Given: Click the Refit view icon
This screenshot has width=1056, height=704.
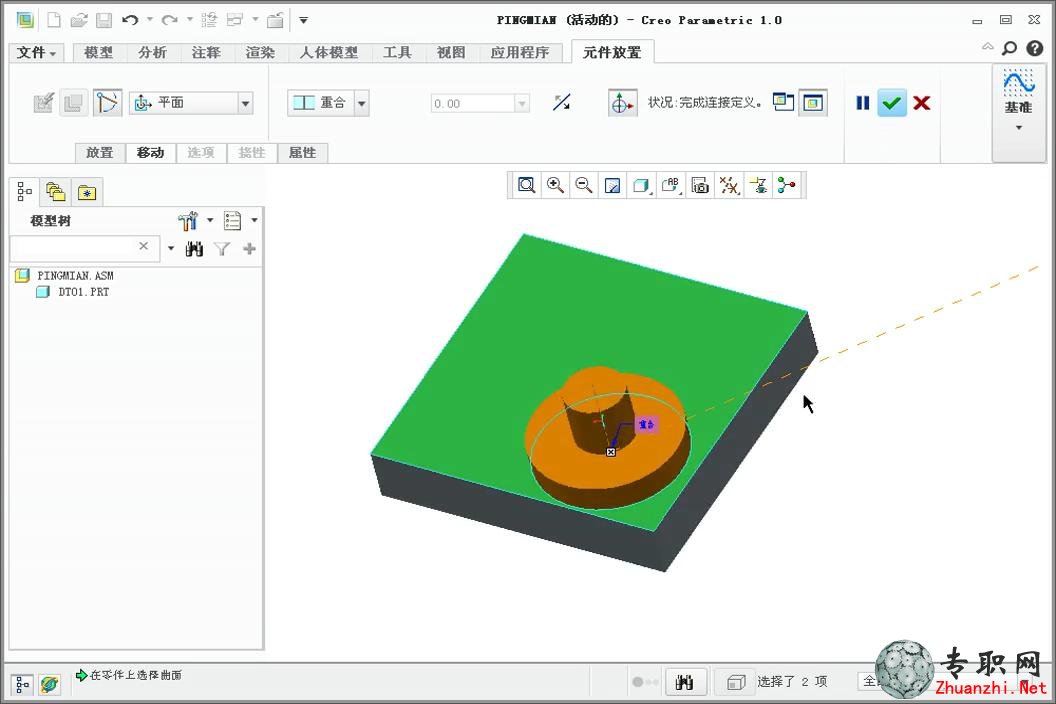Looking at the screenshot, I should [x=526, y=185].
